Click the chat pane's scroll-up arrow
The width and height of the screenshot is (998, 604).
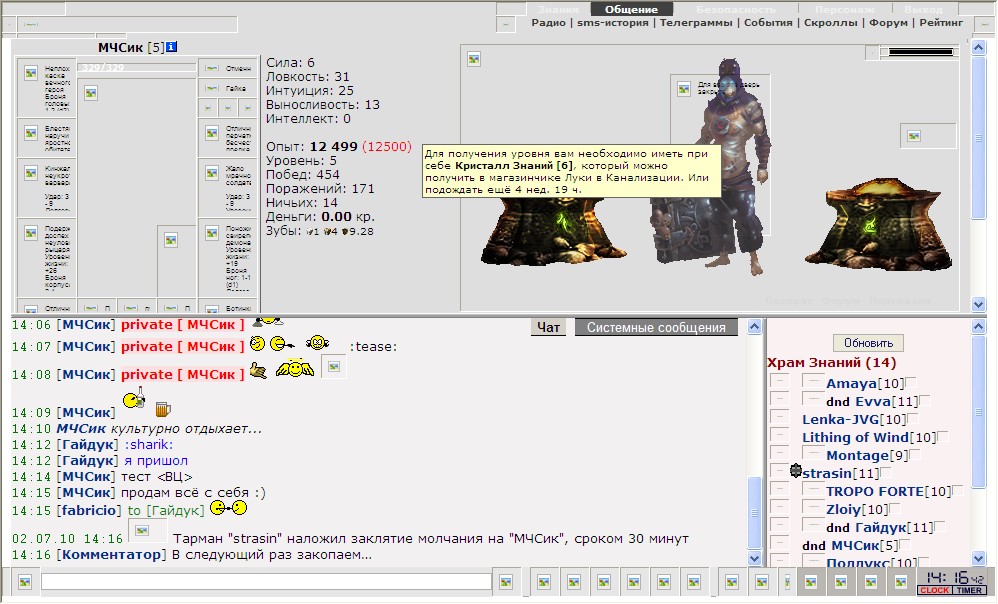click(x=754, y=327)
